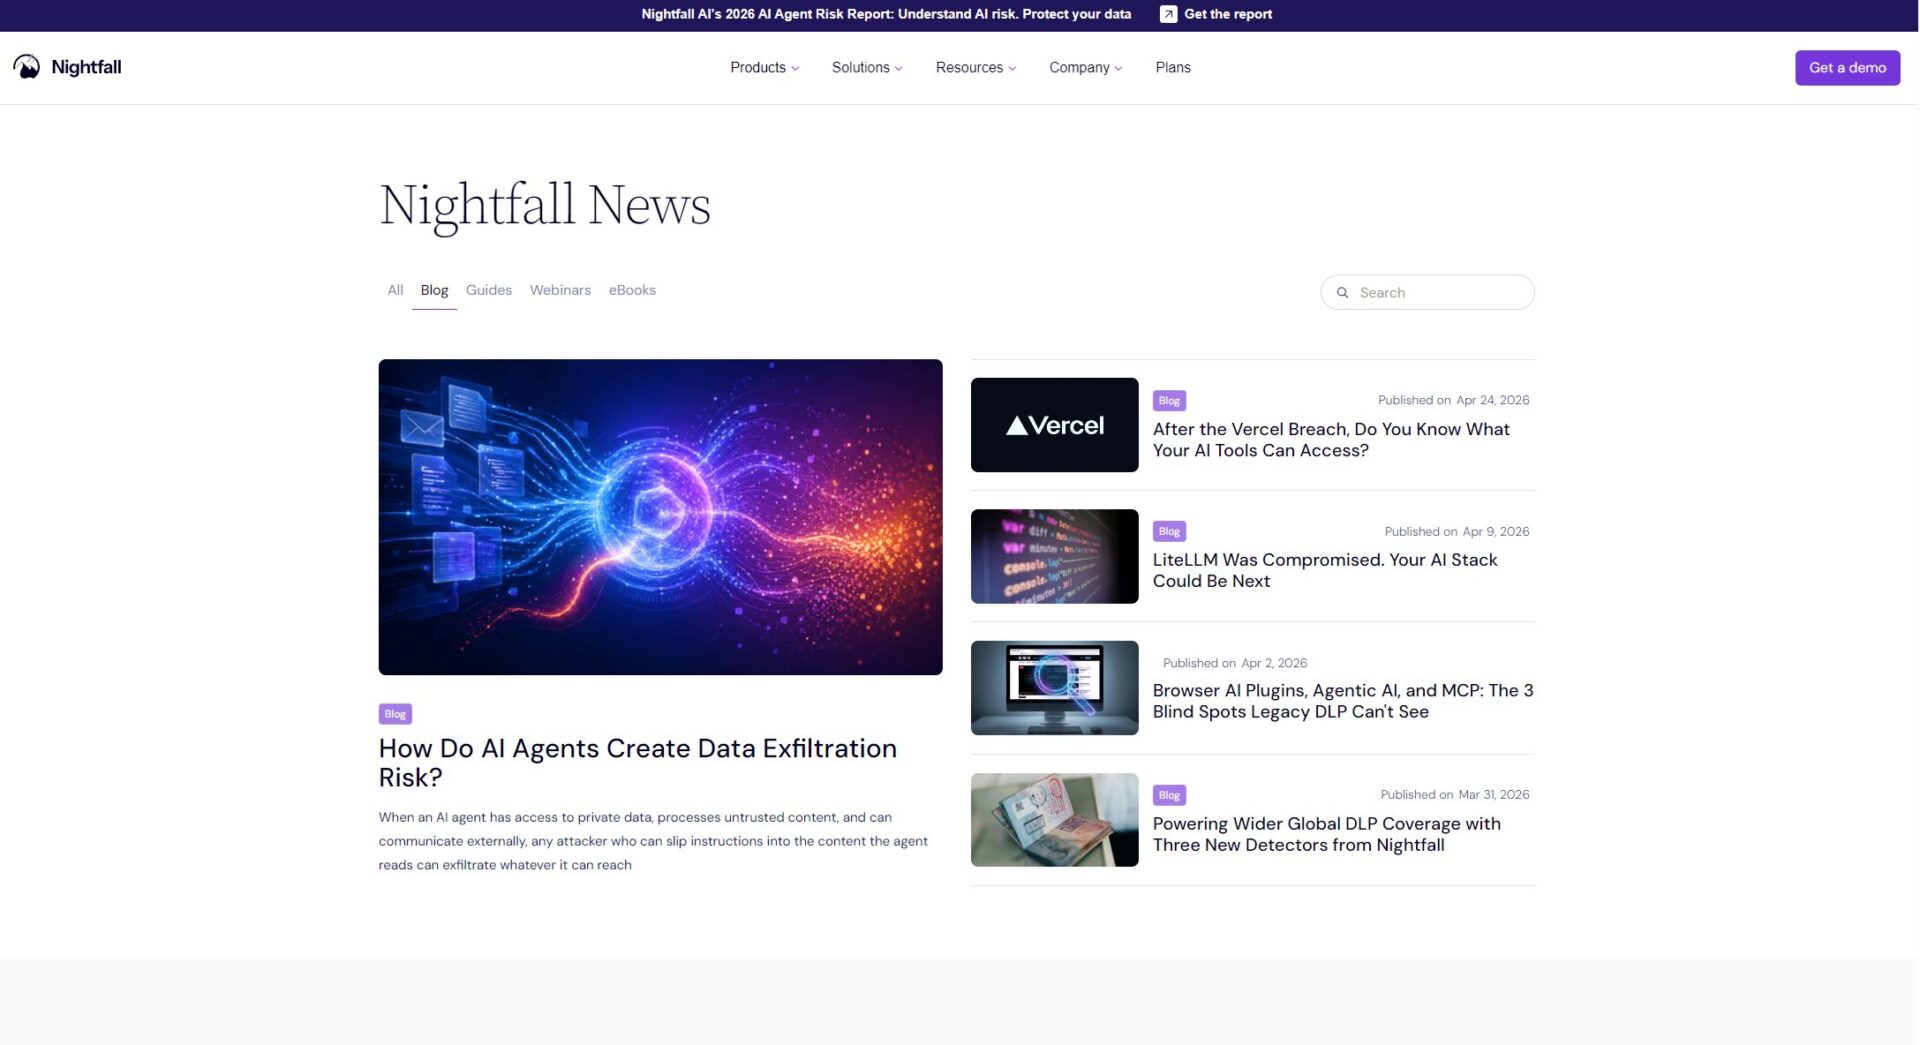The width and height of the screenshot is (1920, 1045).
Task: Select the All tab
Action: [395, 290]
